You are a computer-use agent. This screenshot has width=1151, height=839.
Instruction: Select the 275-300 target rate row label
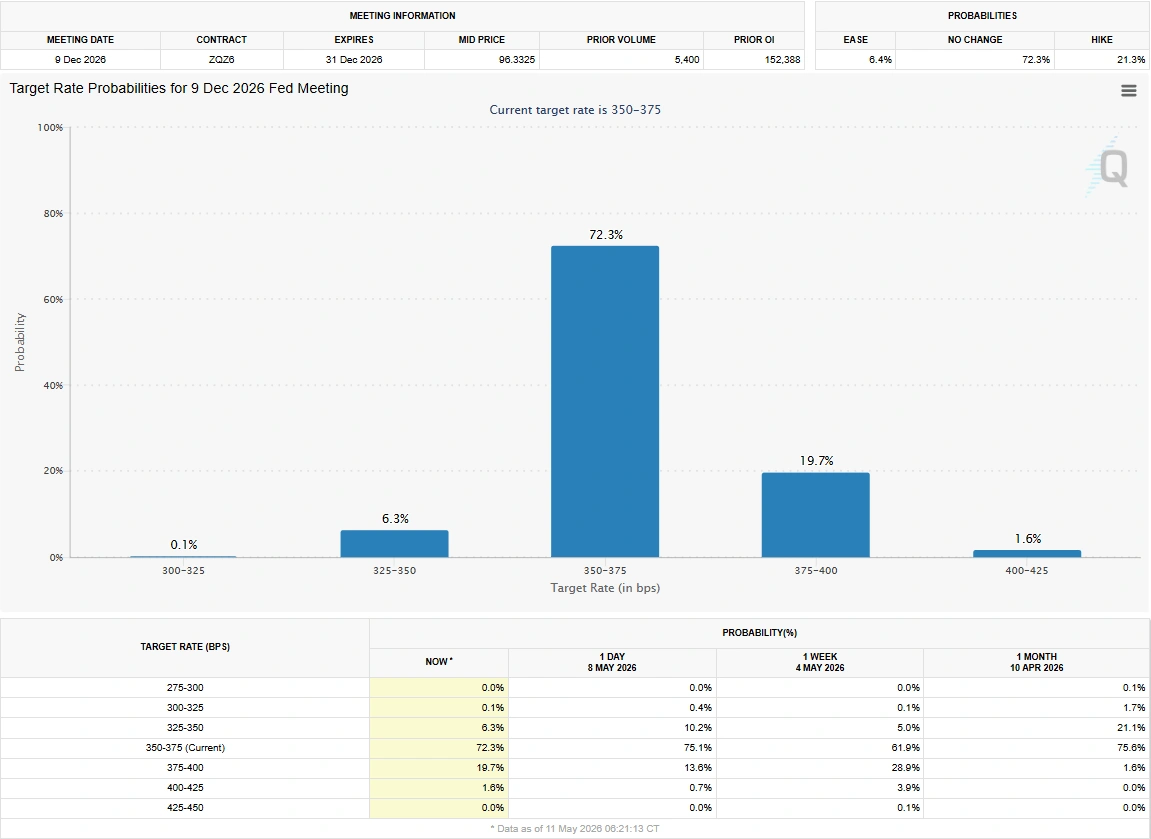point(185,688)
